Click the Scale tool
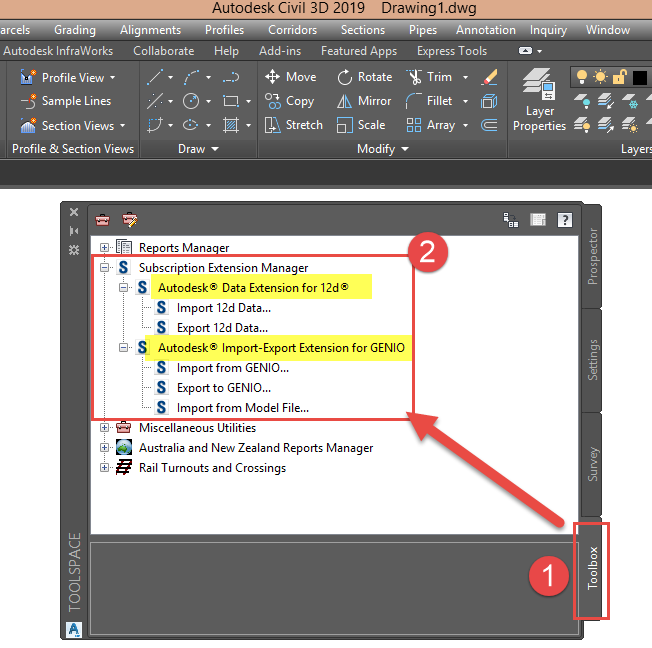The image size is (652, 648). (361, 125)
